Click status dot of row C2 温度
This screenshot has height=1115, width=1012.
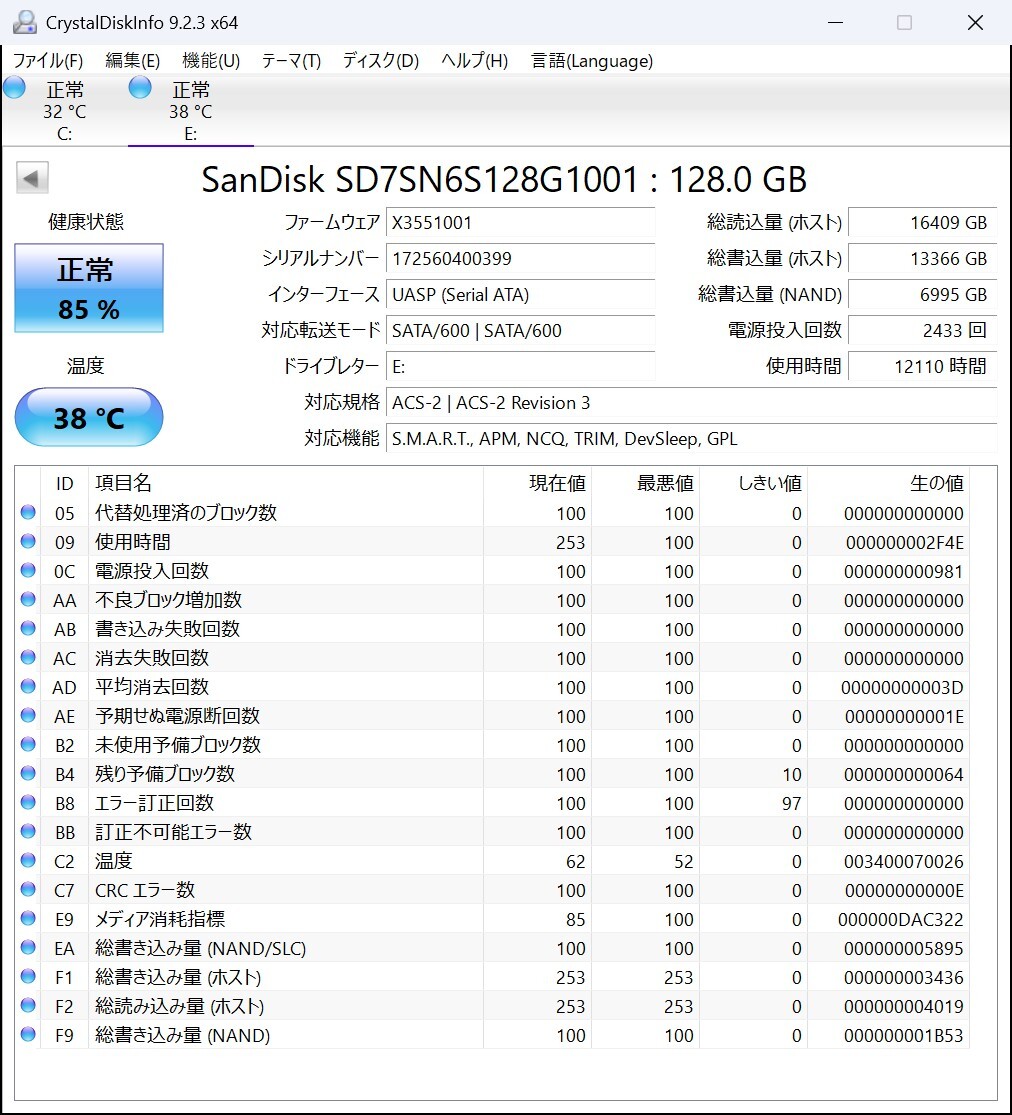click(28, 860)
